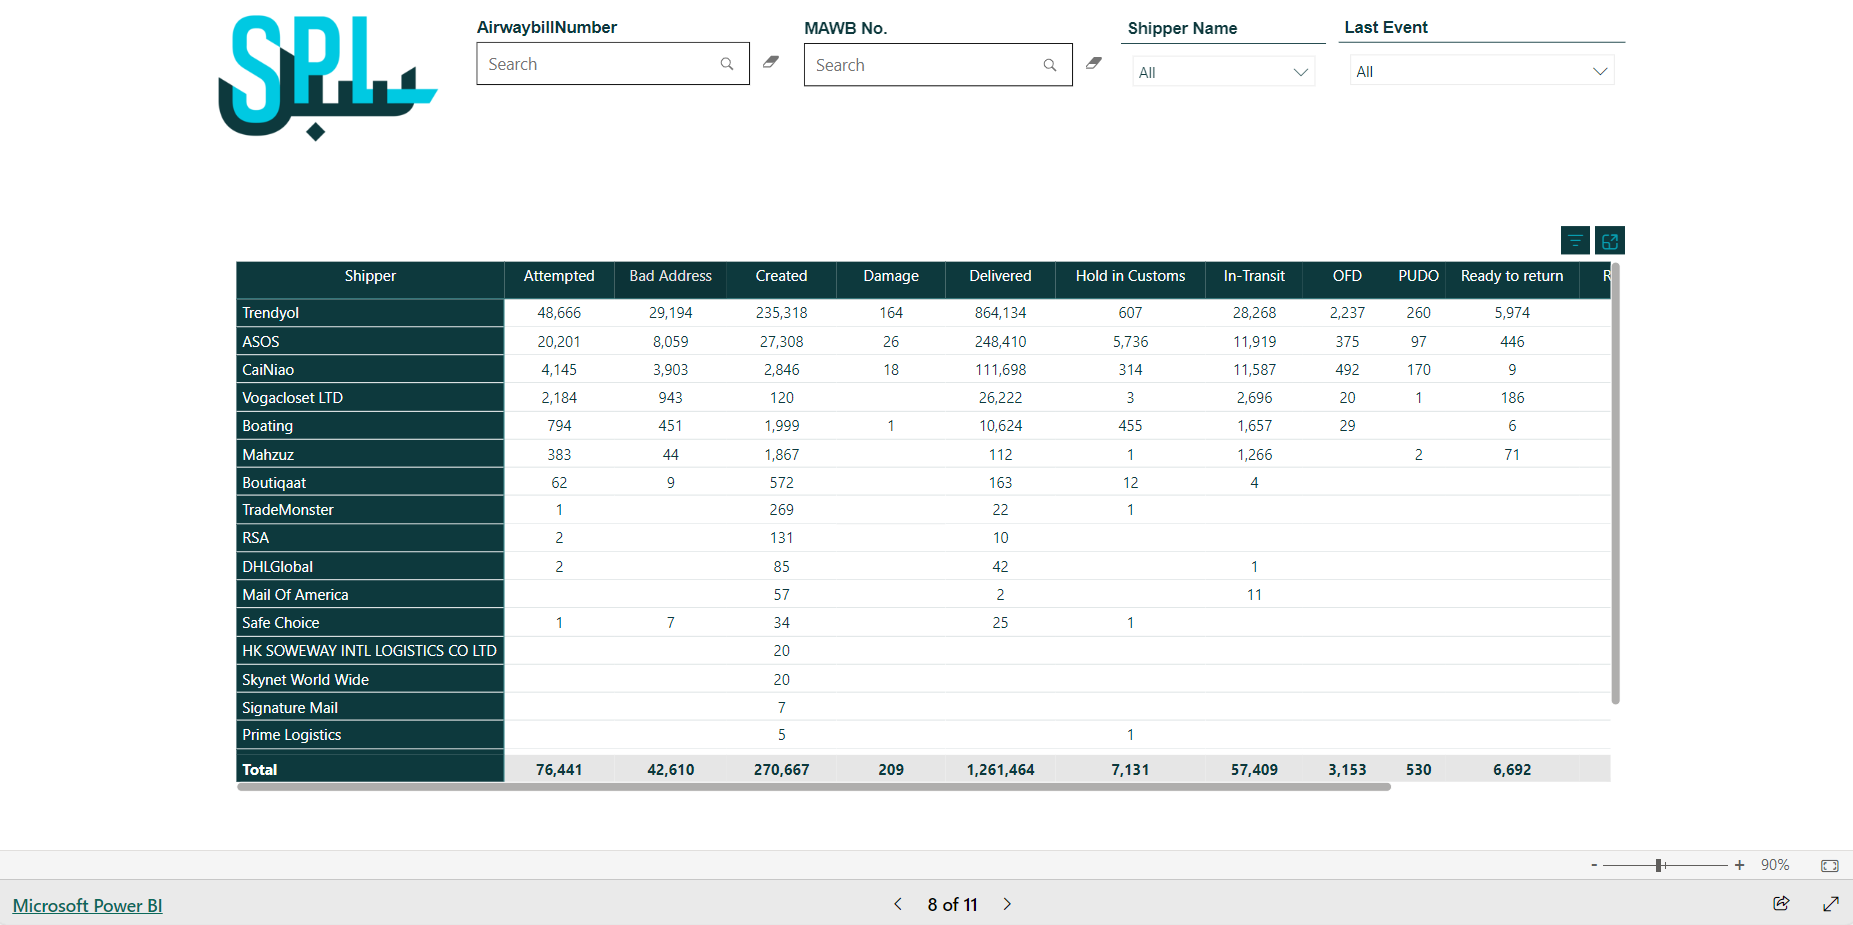Activate focus mode icon above the table
Viewport: 1853px width, 925px height.
coord(1610,240)
